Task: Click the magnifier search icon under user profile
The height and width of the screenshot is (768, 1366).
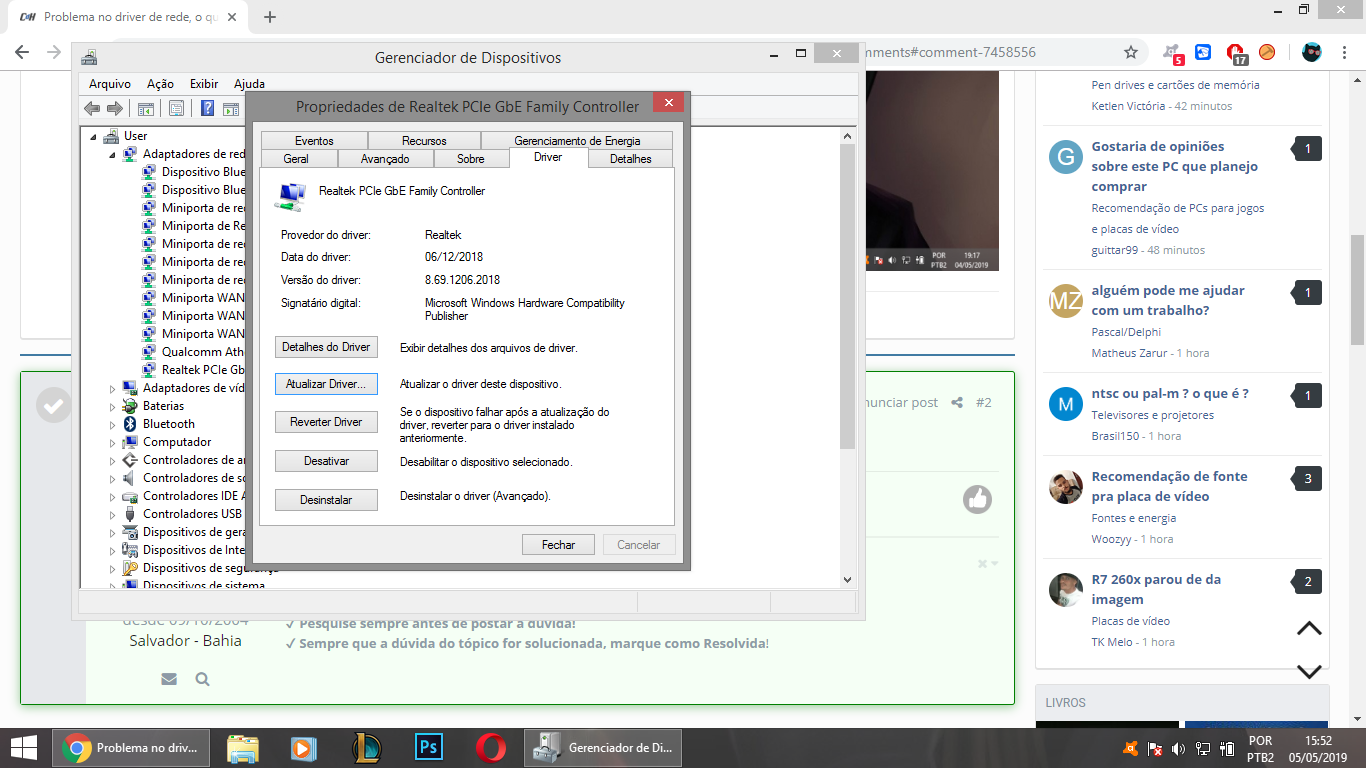Action: pos(202,679)
